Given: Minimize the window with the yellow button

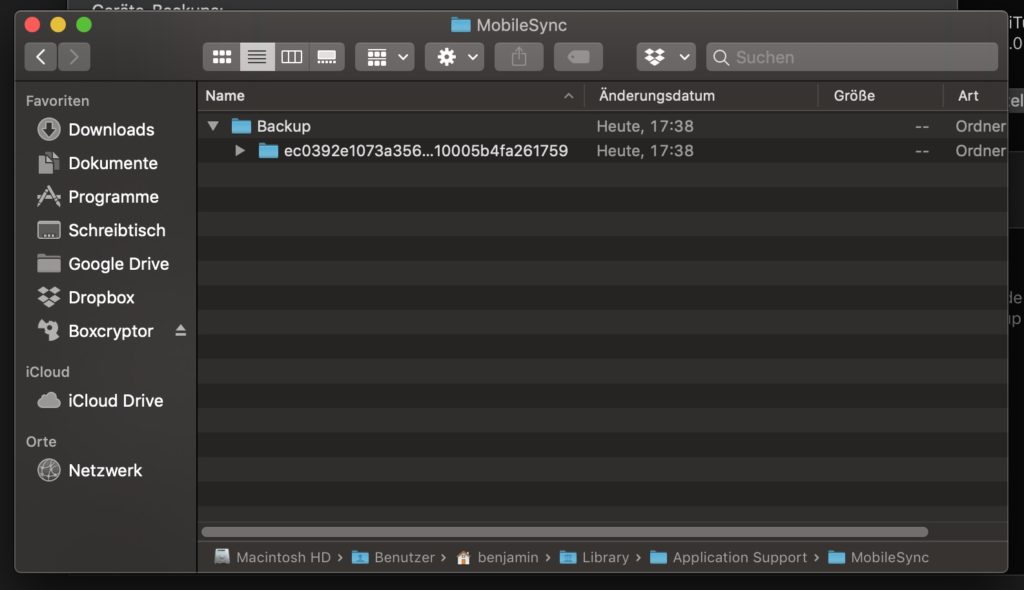Looking at the screenshot, I should coord(58,25).
